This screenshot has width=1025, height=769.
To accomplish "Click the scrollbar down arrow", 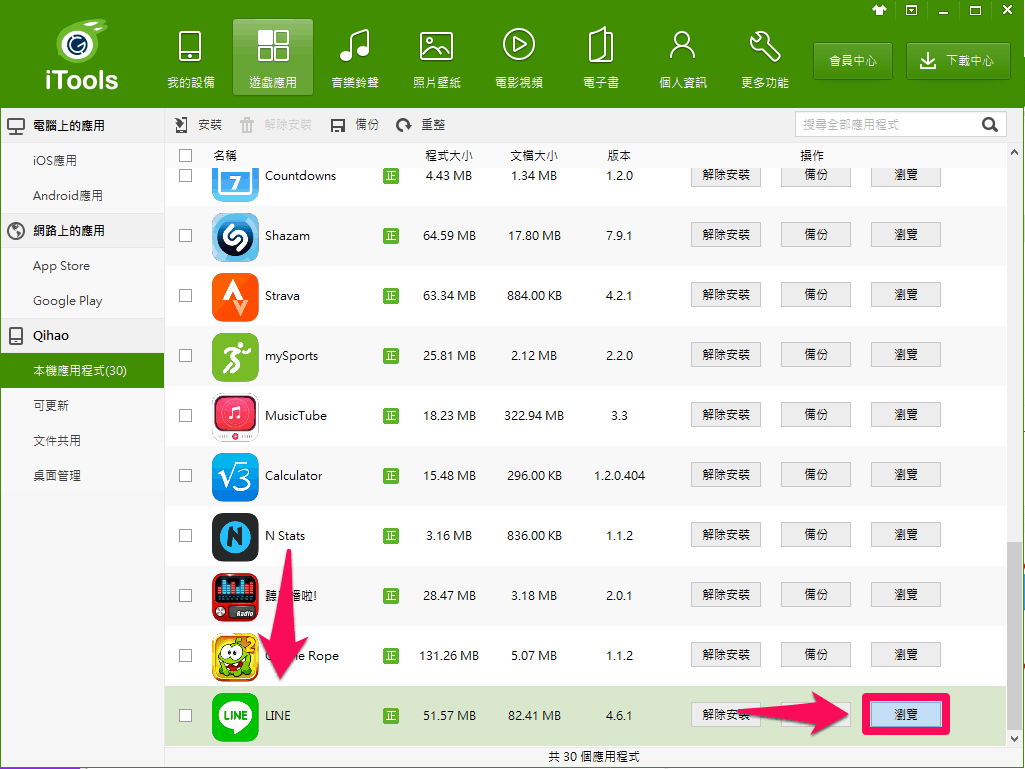I will pyautogui.click(x=1015, y=739).
